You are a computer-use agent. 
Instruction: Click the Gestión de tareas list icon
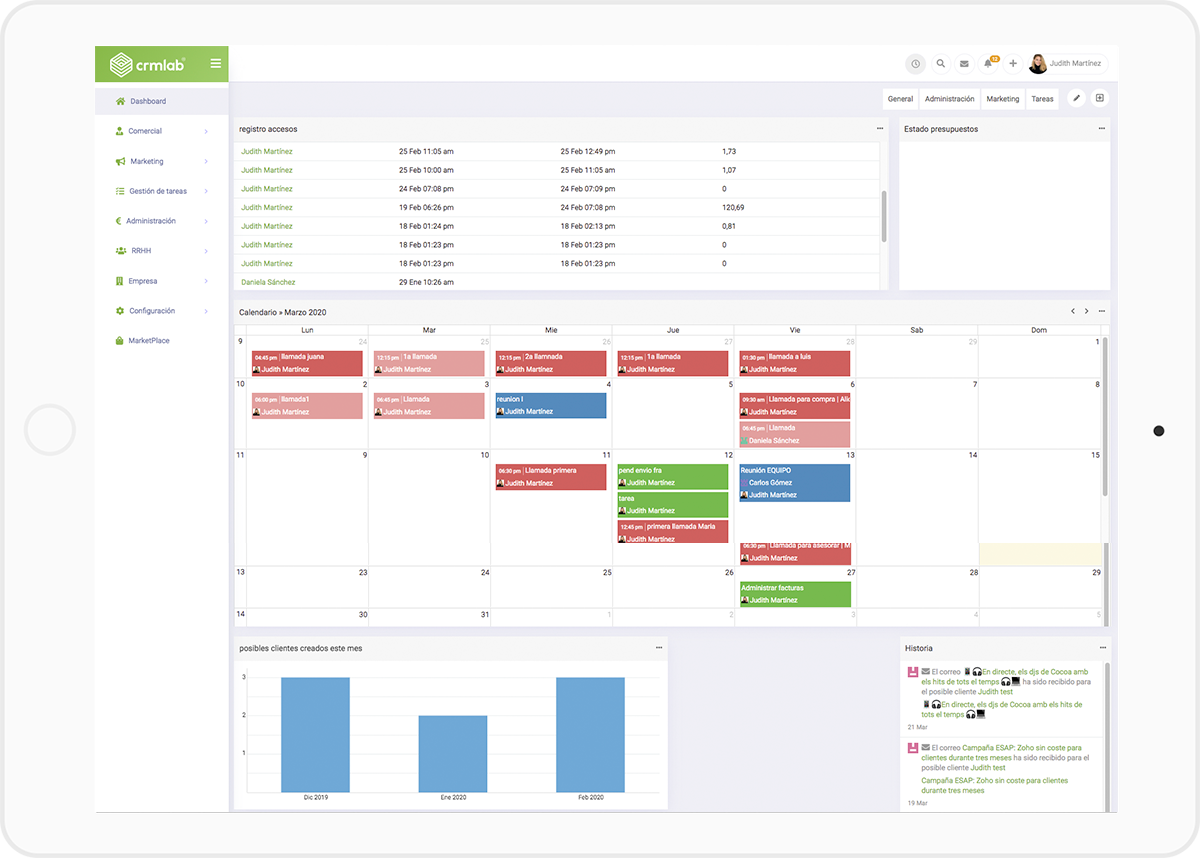point(120,191)
